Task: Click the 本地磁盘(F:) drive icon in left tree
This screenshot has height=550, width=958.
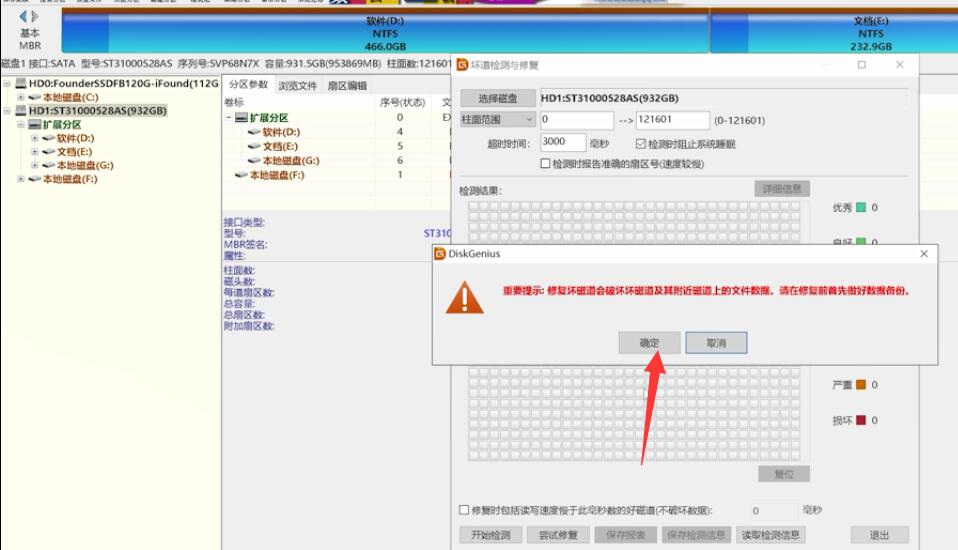Action: coord(35,178)
